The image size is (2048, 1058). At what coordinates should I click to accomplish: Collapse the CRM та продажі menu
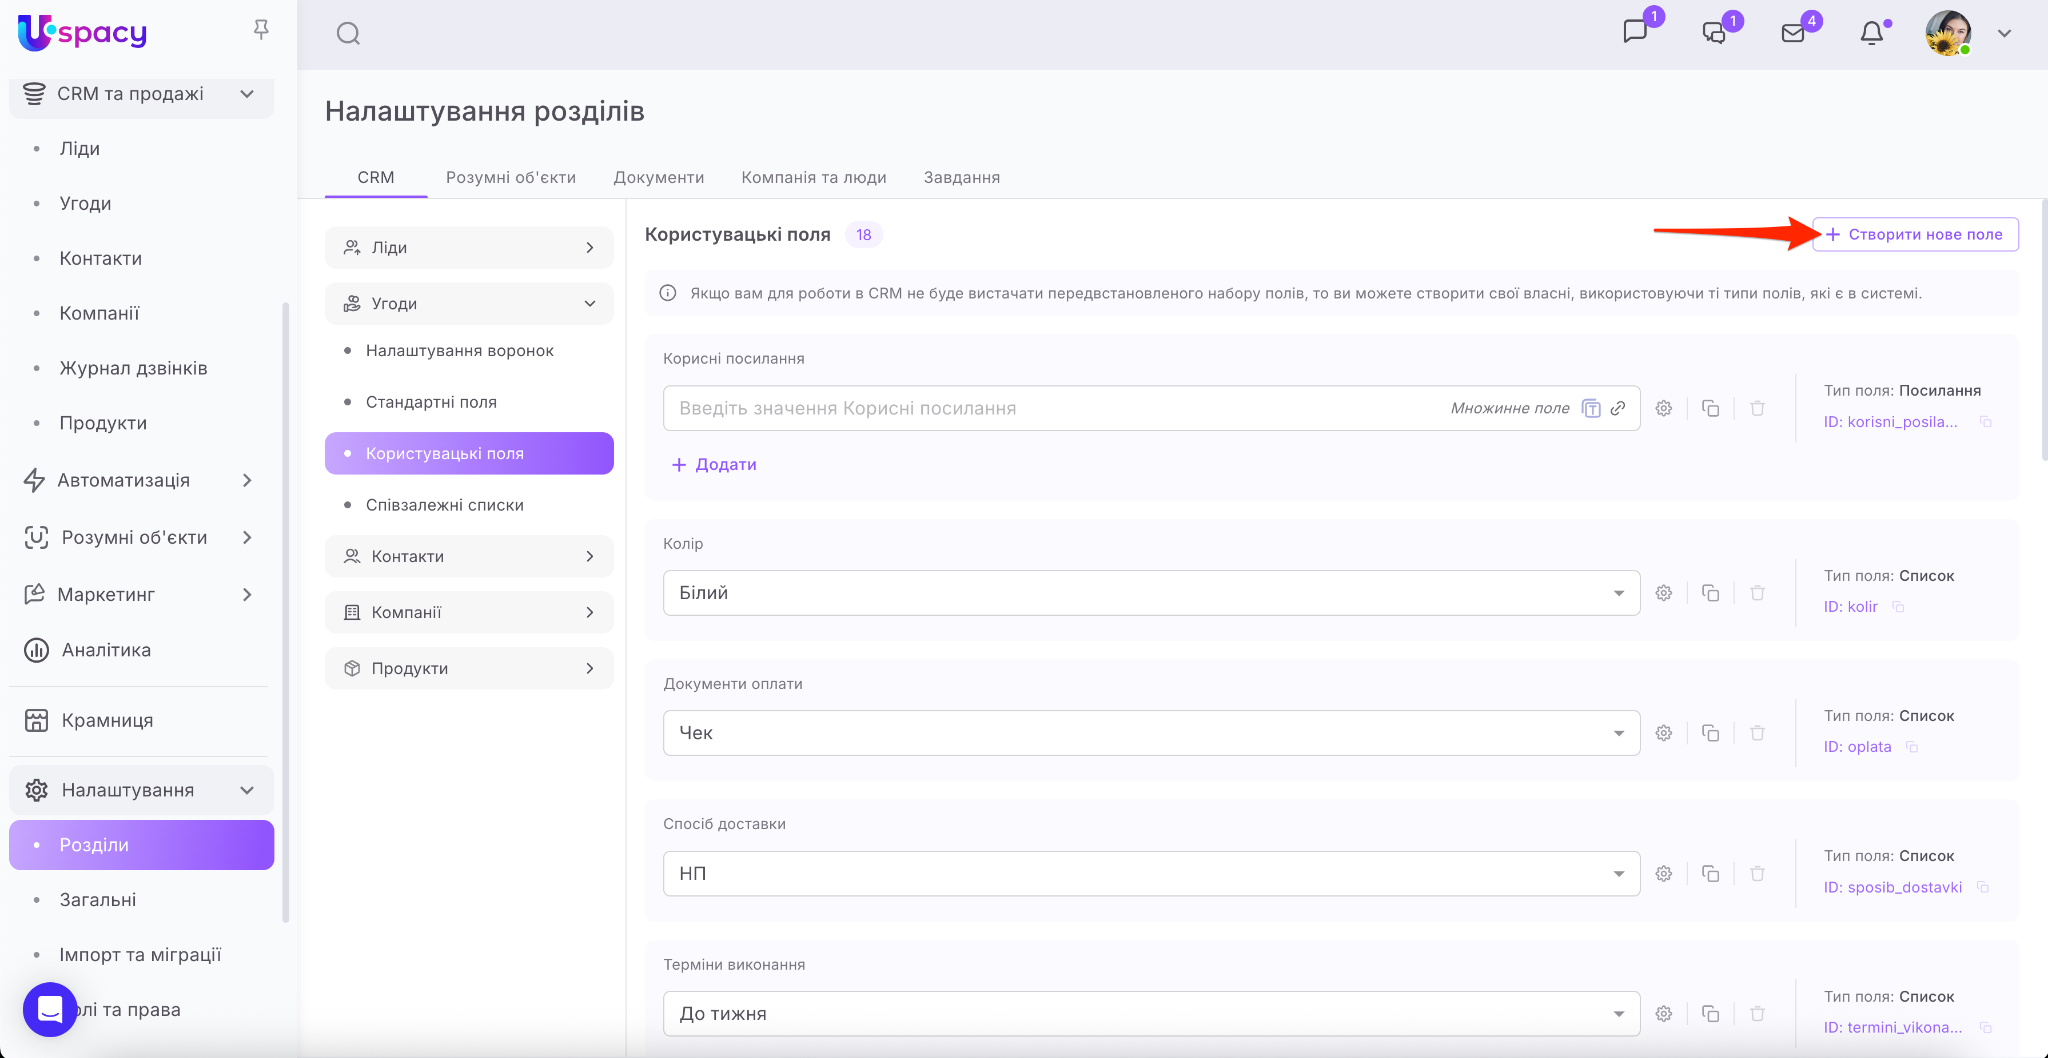point(246,94)
